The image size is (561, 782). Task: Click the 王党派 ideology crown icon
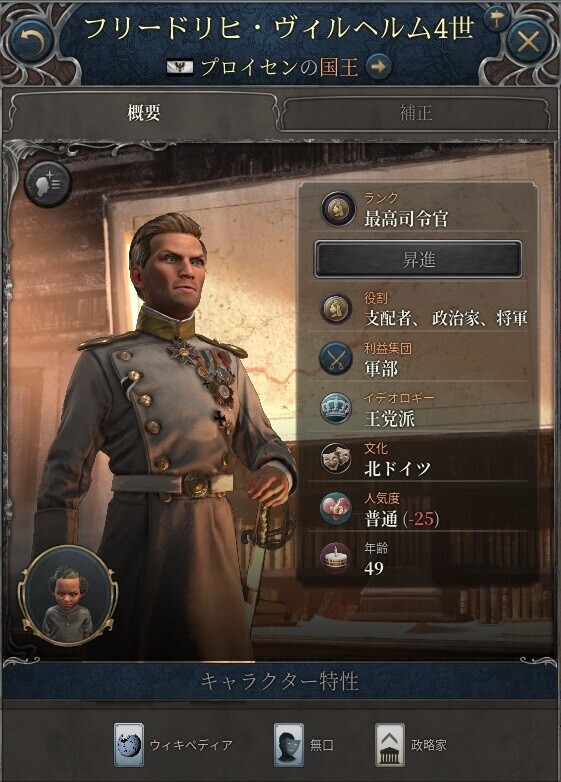(x=336, y=408)
